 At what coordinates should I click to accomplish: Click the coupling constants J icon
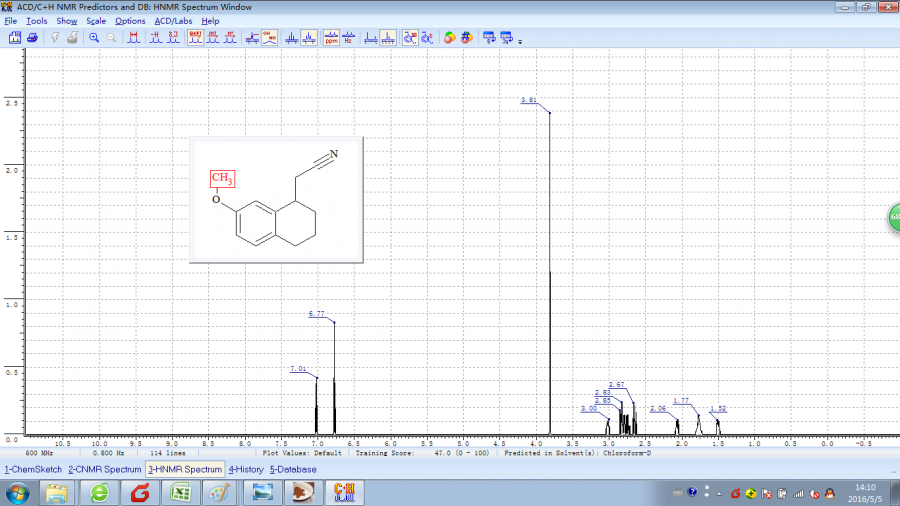pos(173,38)
